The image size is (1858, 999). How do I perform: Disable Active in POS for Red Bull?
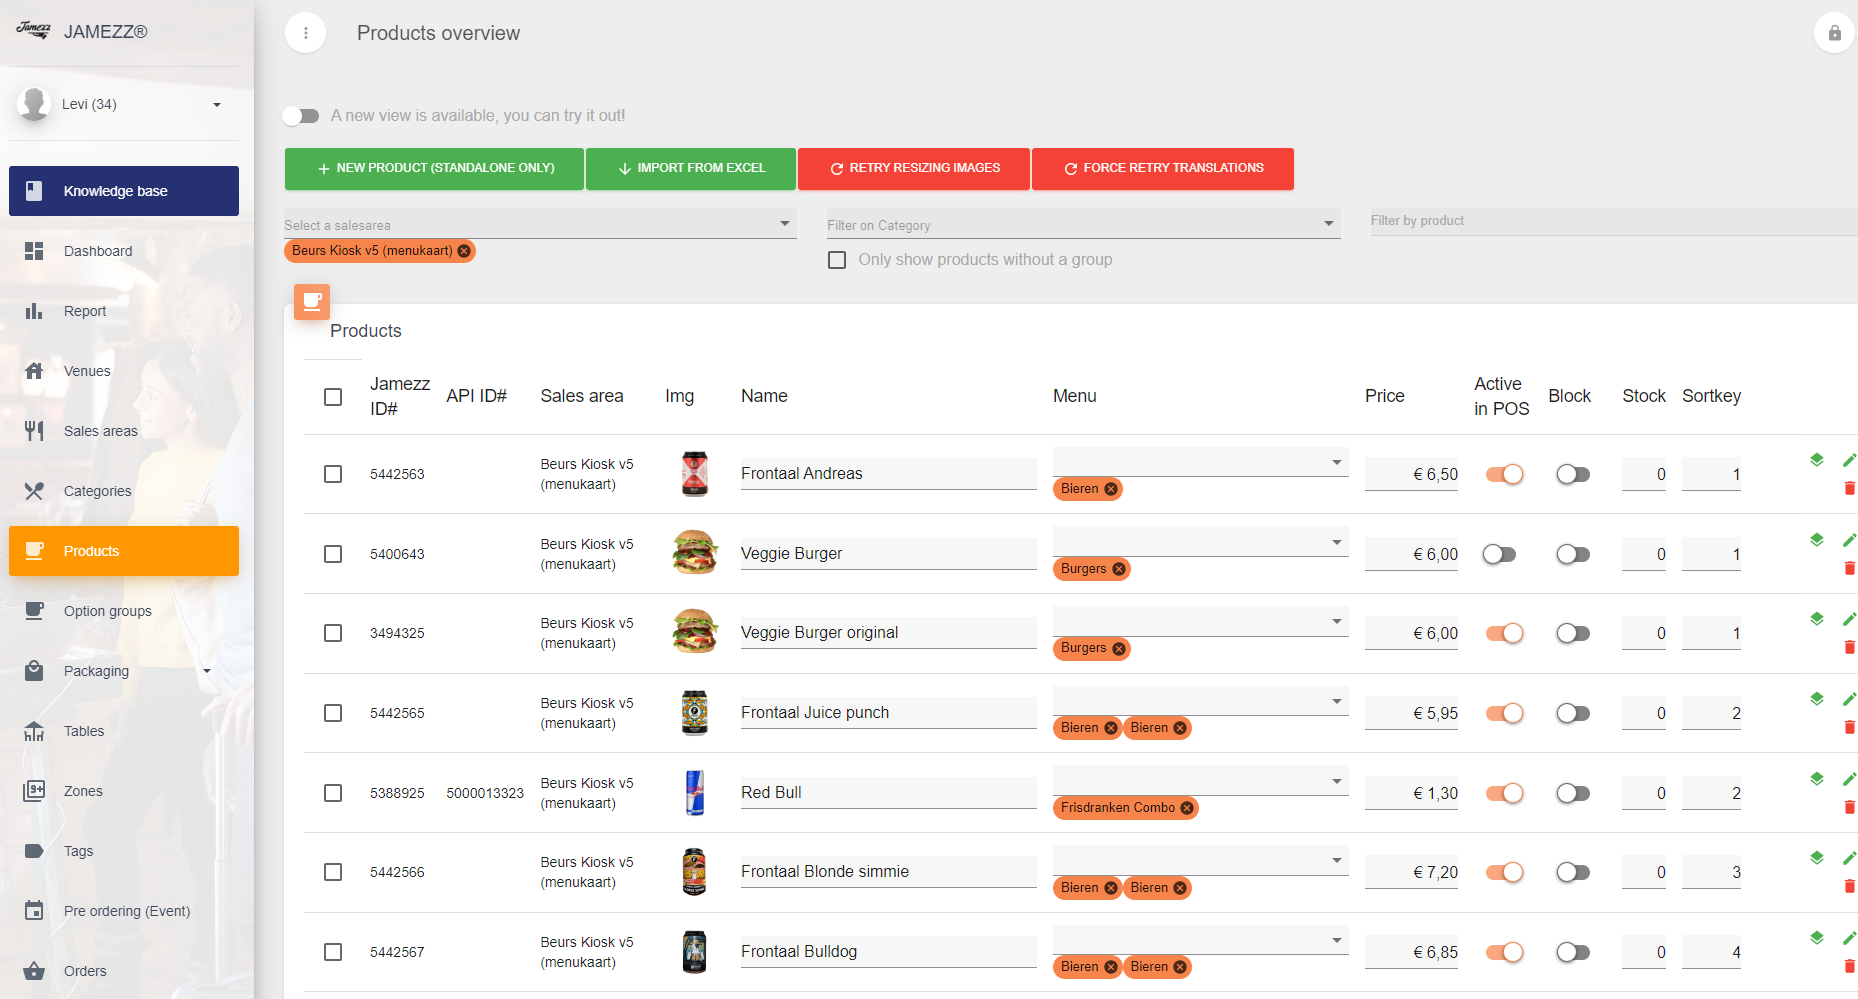click(x=1504, y=793)
